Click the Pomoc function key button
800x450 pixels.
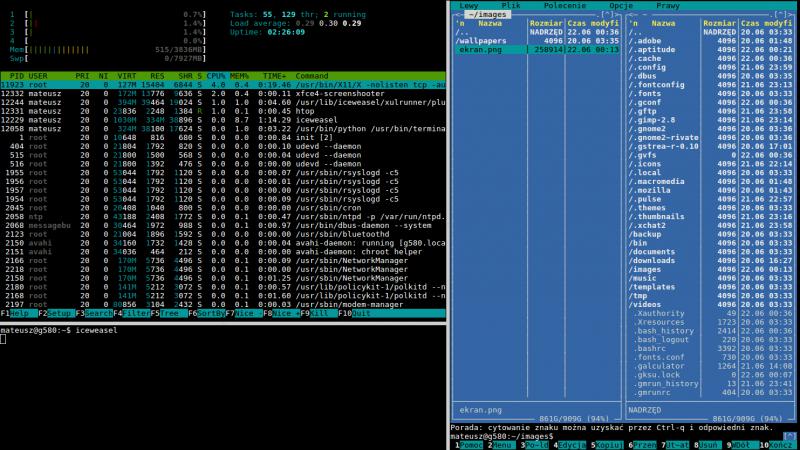[469, 444]
